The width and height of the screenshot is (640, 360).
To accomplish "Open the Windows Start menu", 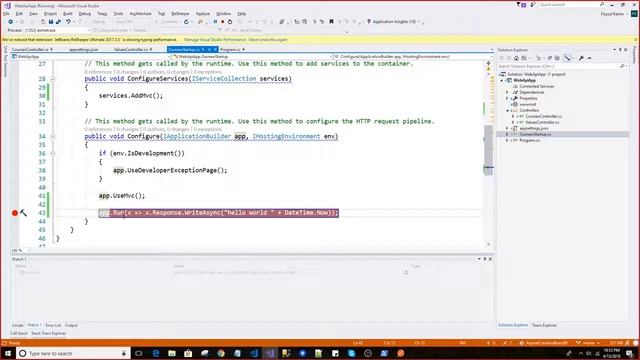I will pyautogui.click(x=8, y=353).
